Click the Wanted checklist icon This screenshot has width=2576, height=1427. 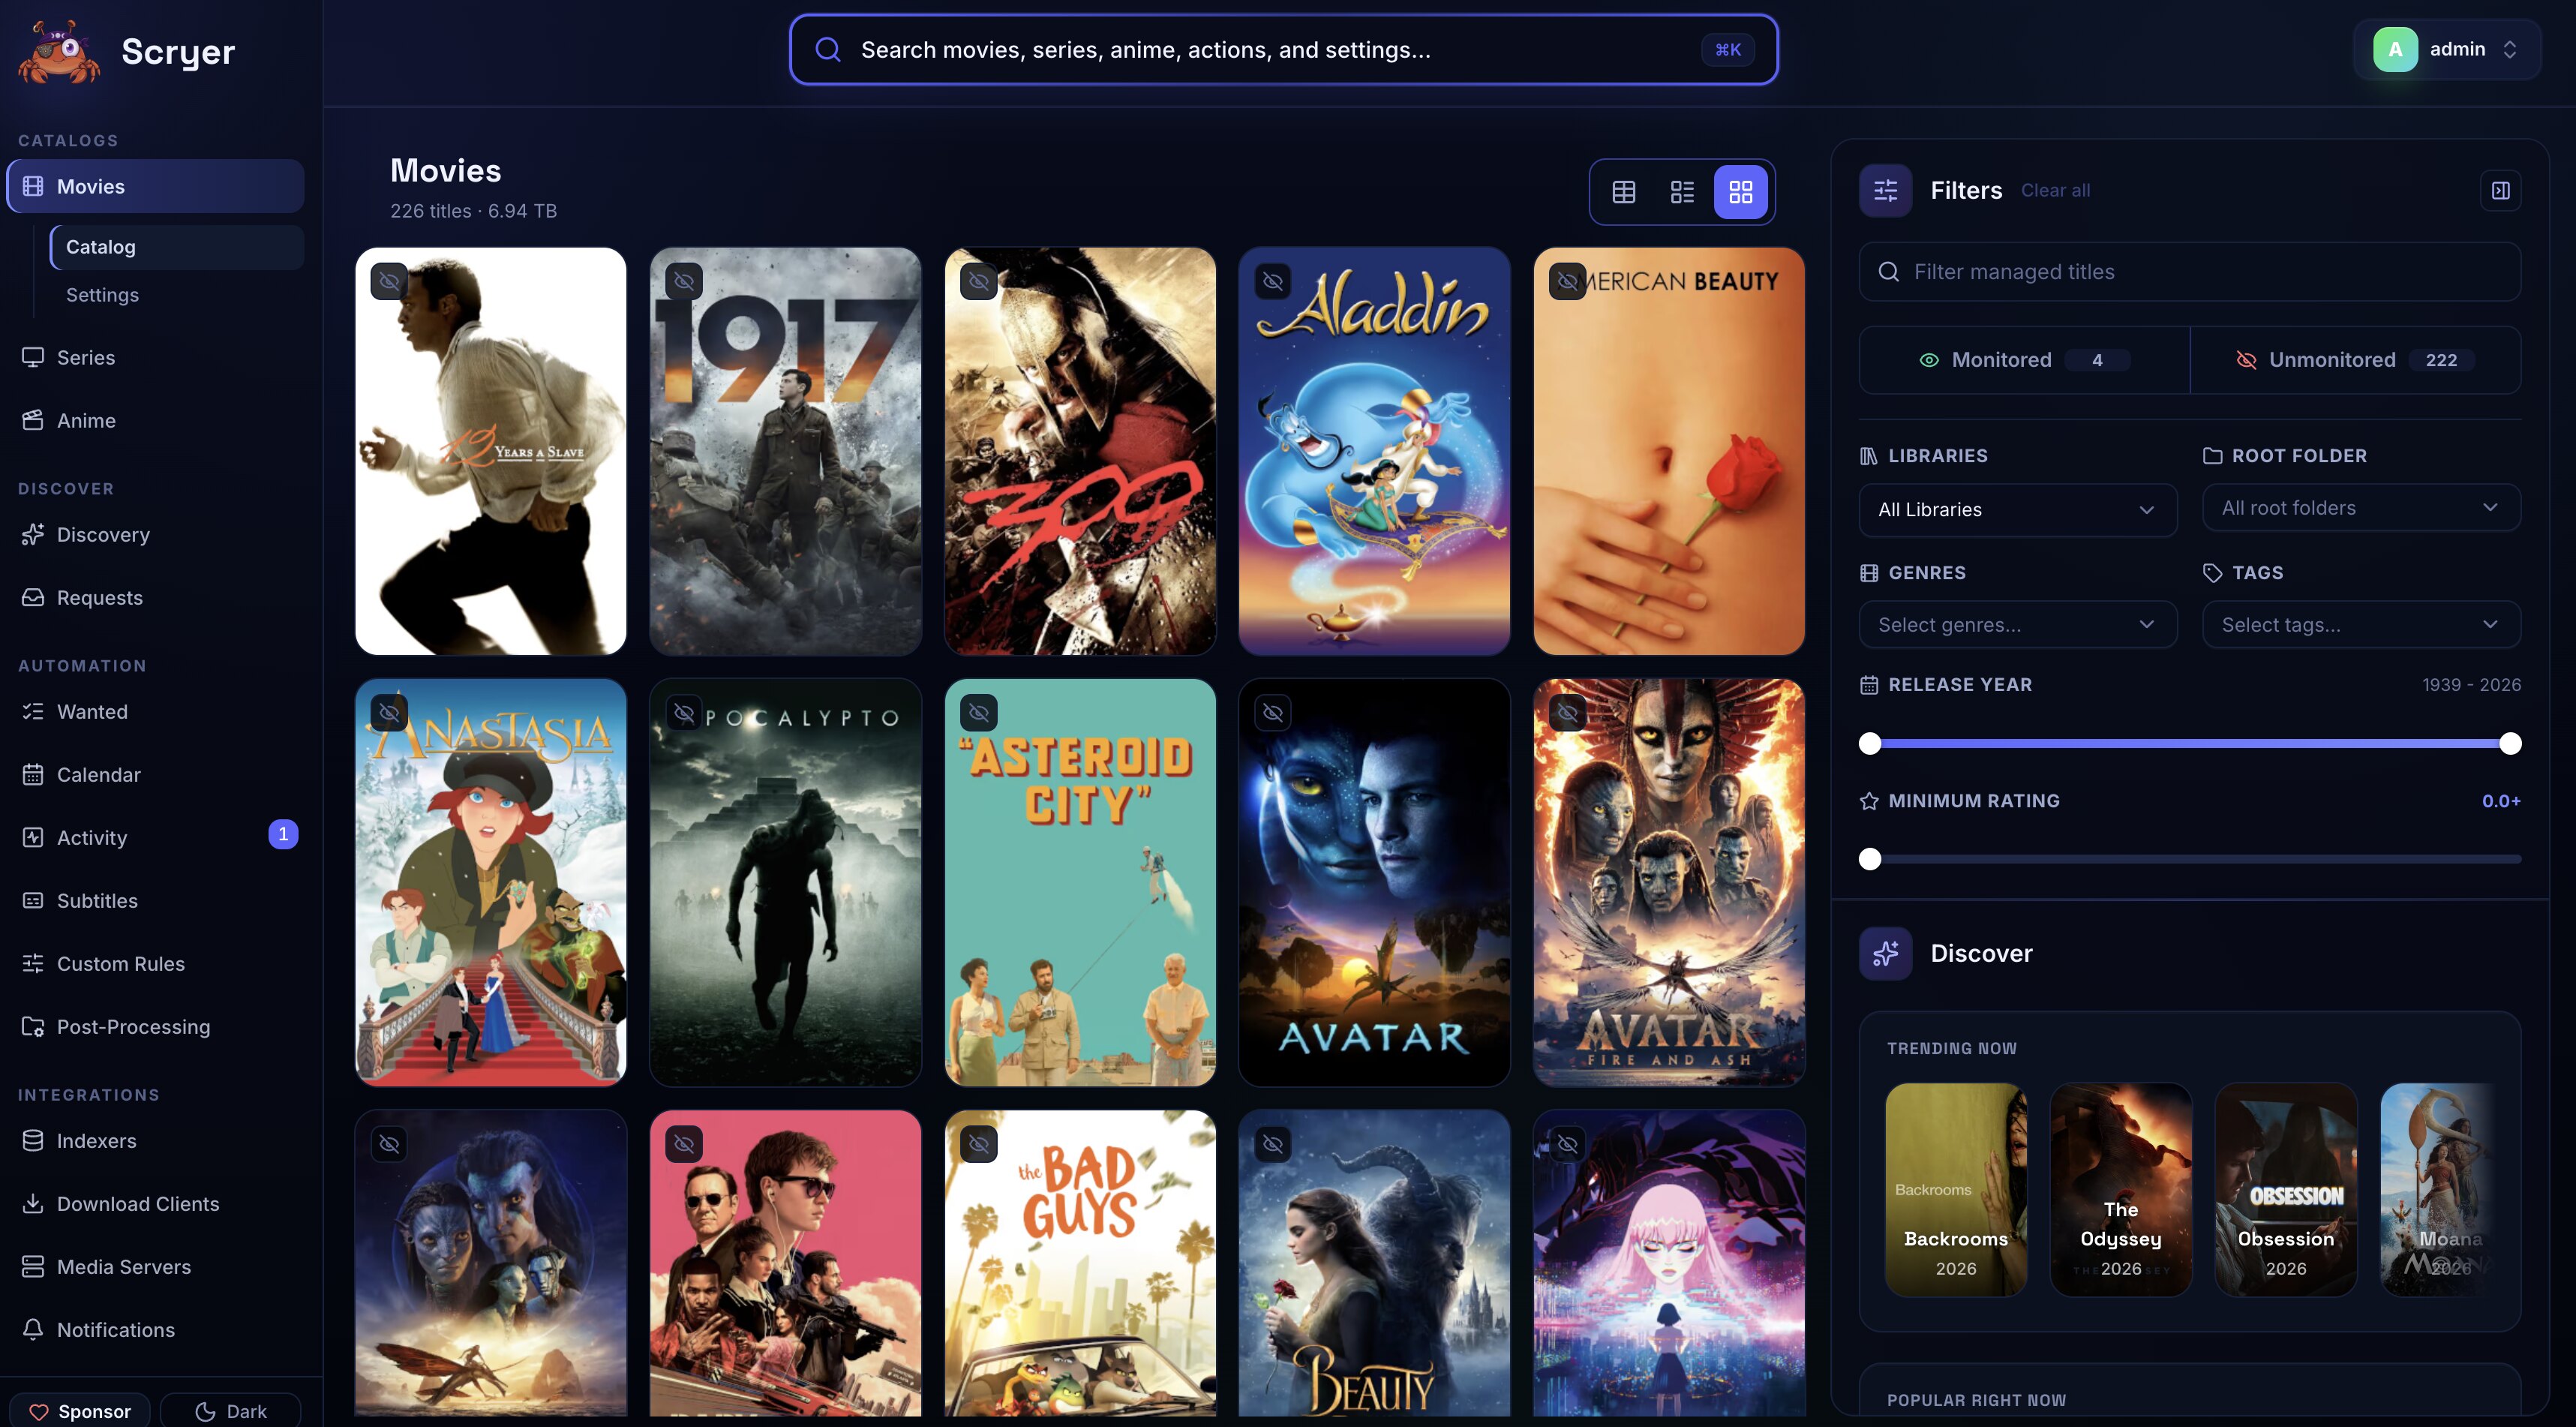(x=33, y=711)
